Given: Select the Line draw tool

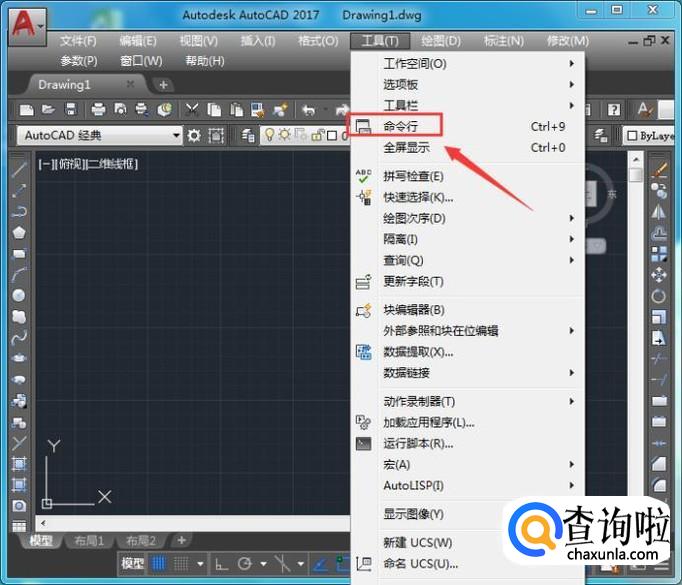Looking at the screenshot, I should (19, 169).
